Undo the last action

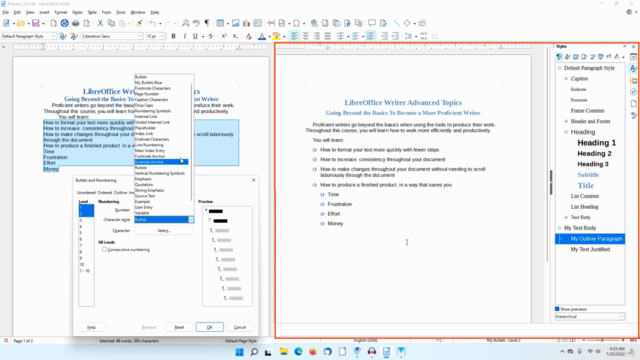pyautogui.click(x=153, y=23)
